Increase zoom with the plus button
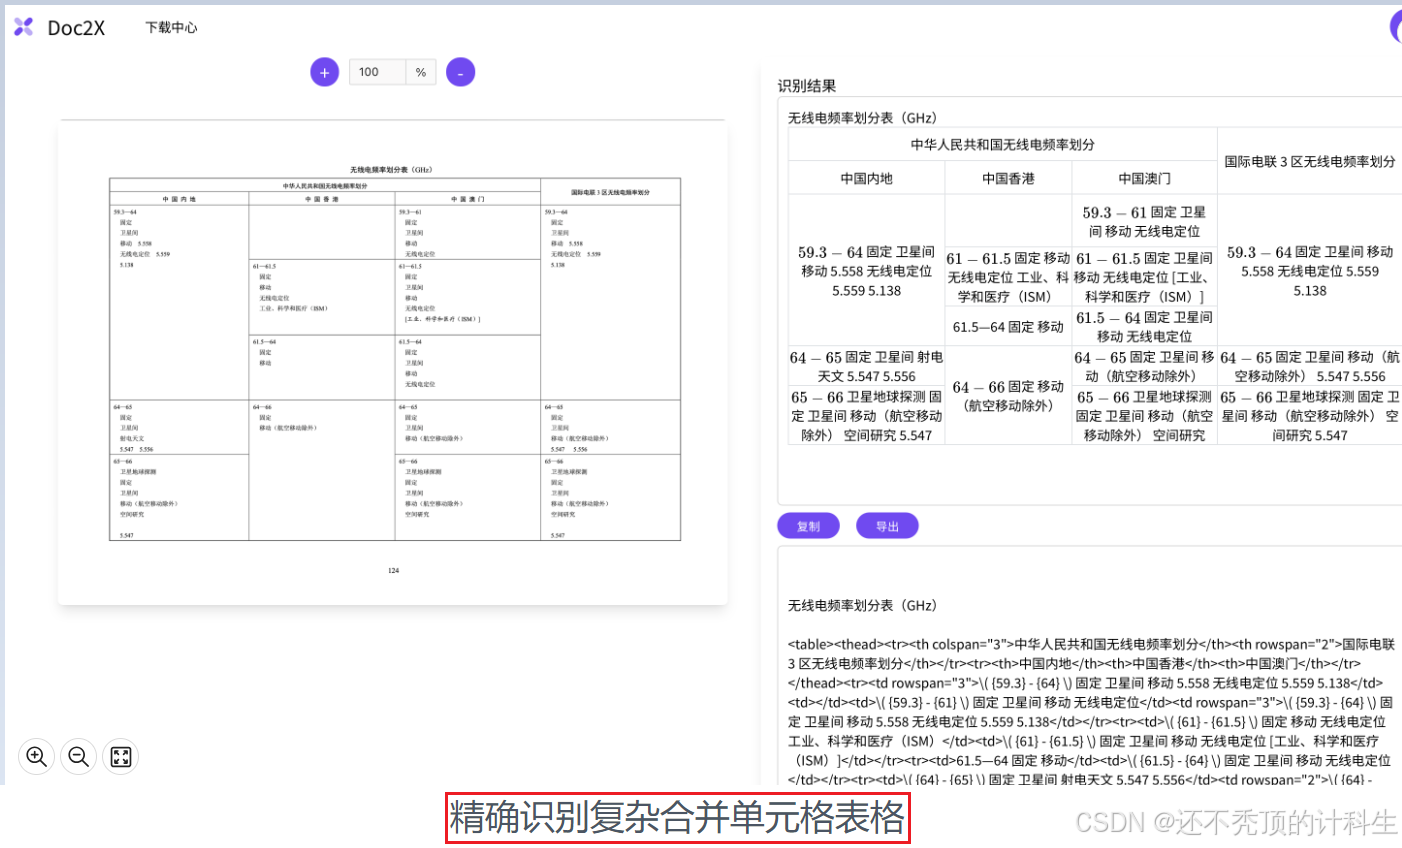Image resolution: width=1402 pixels, height=848 pixels. click(324, 72)
